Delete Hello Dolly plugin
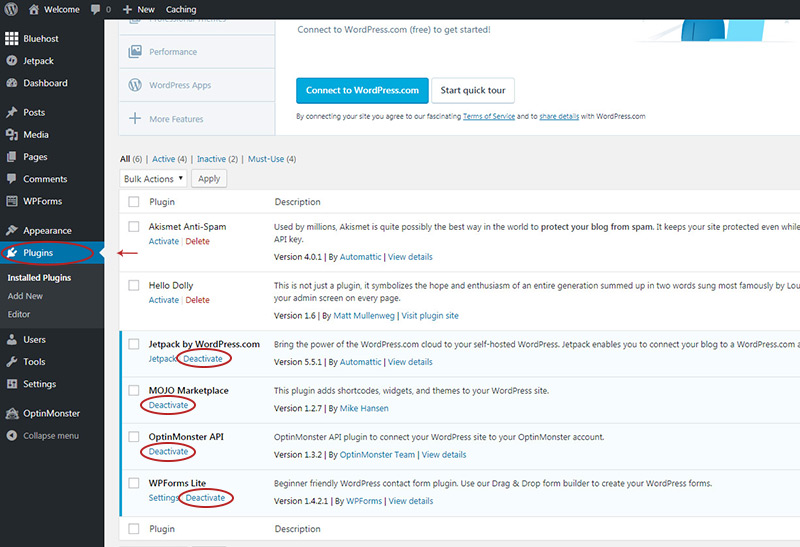800x547 pixels. (x=197, y=300)
